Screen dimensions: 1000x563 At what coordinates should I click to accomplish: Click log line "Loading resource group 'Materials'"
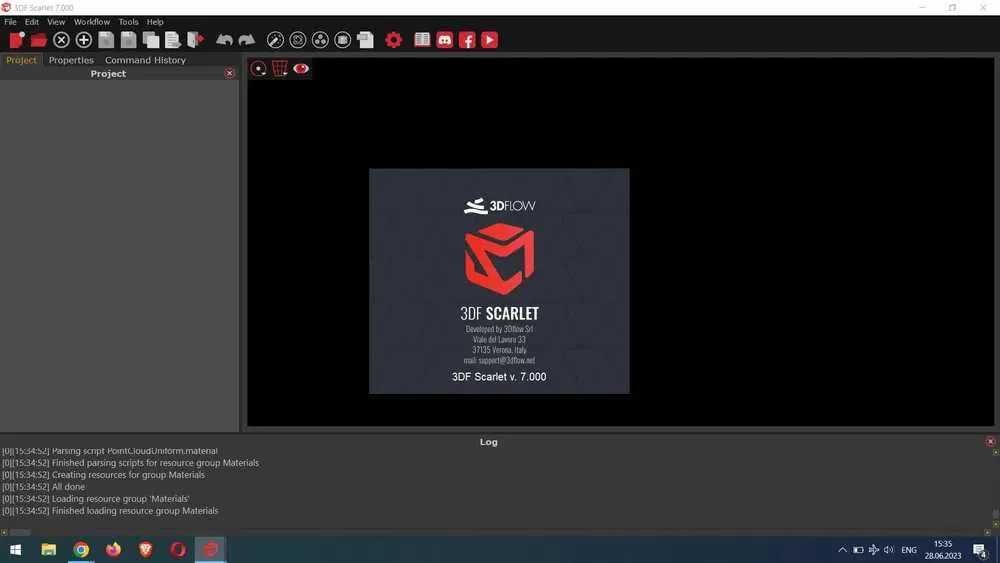[x=96, y=499]
